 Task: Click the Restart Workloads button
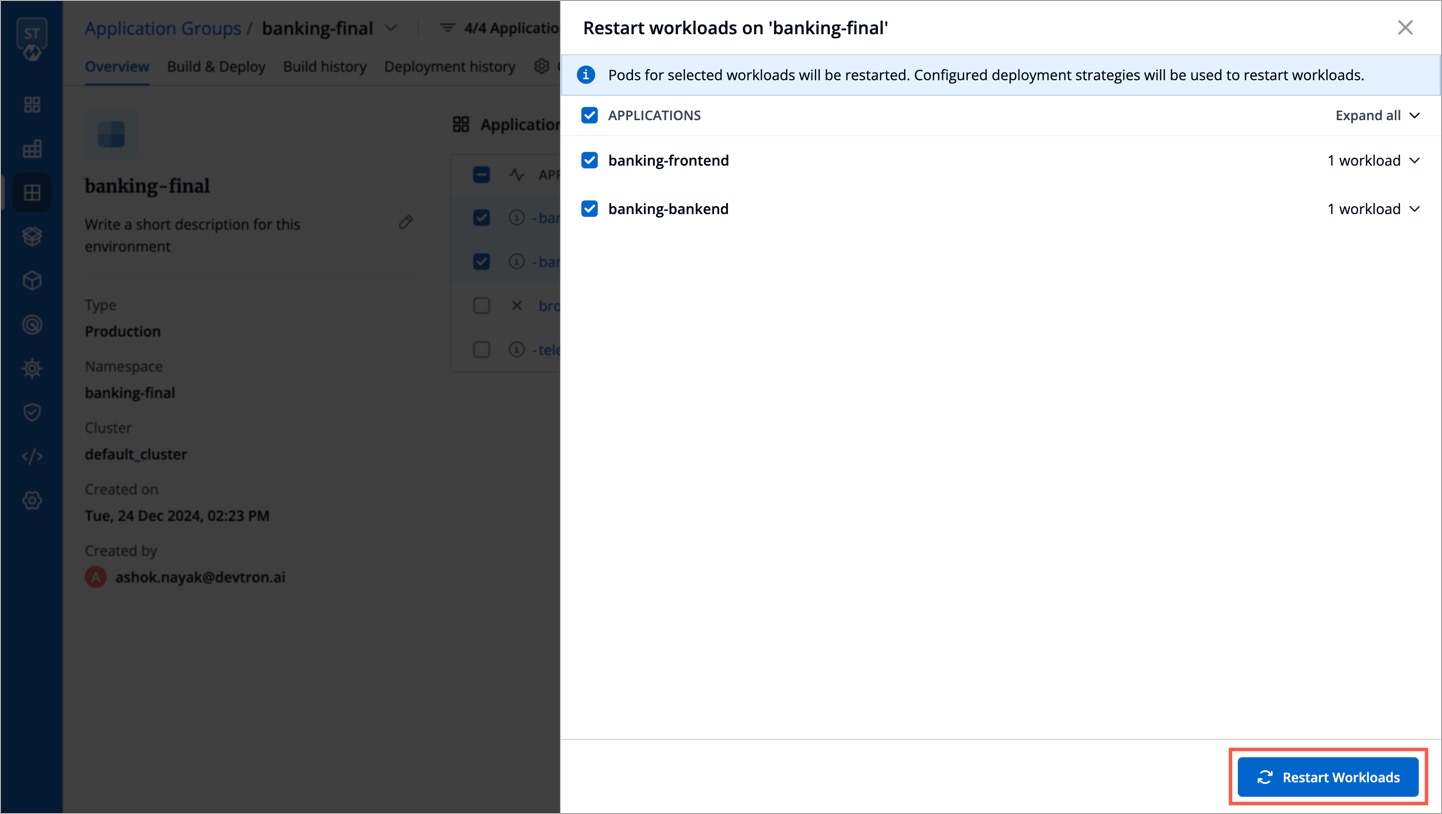tap(1328, 777)
